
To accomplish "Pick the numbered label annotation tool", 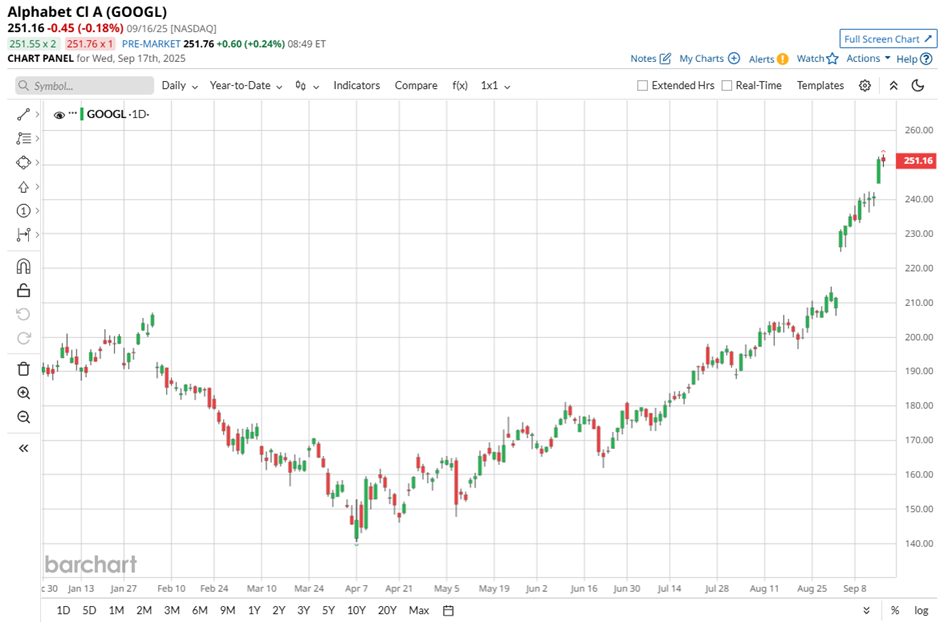I will click(x=23, y=210).
